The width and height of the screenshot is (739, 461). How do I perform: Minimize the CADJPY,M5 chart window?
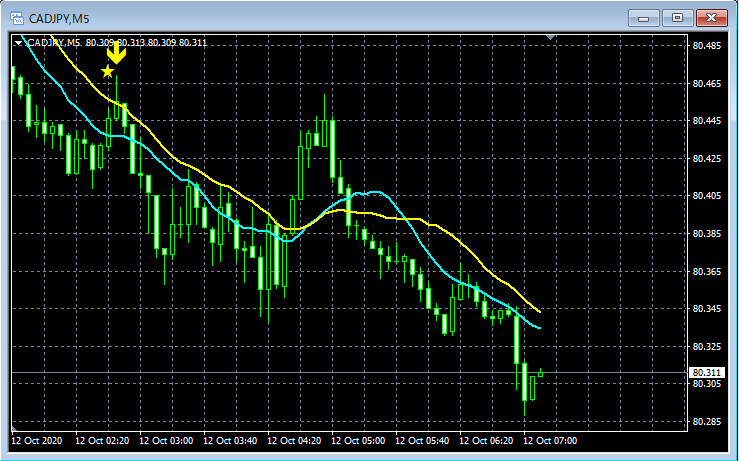(x=644, y=18)
